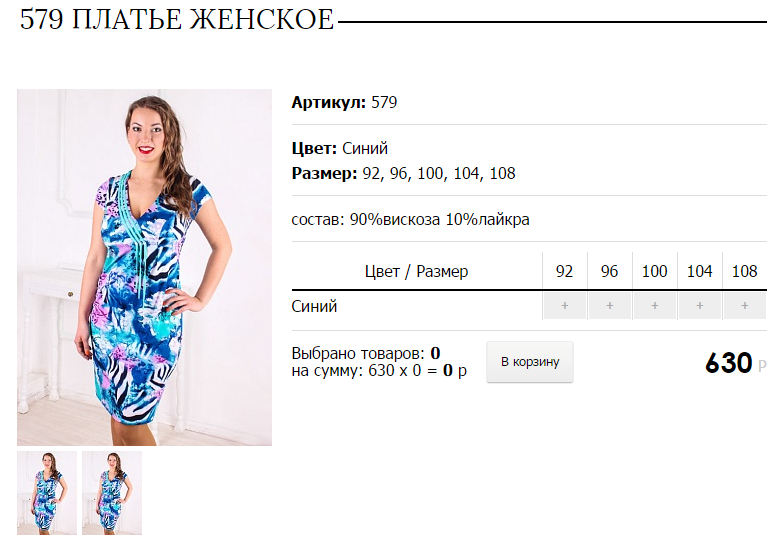Click the состав вискоза лайкра description
771x550 pixels.
[411, 219]
